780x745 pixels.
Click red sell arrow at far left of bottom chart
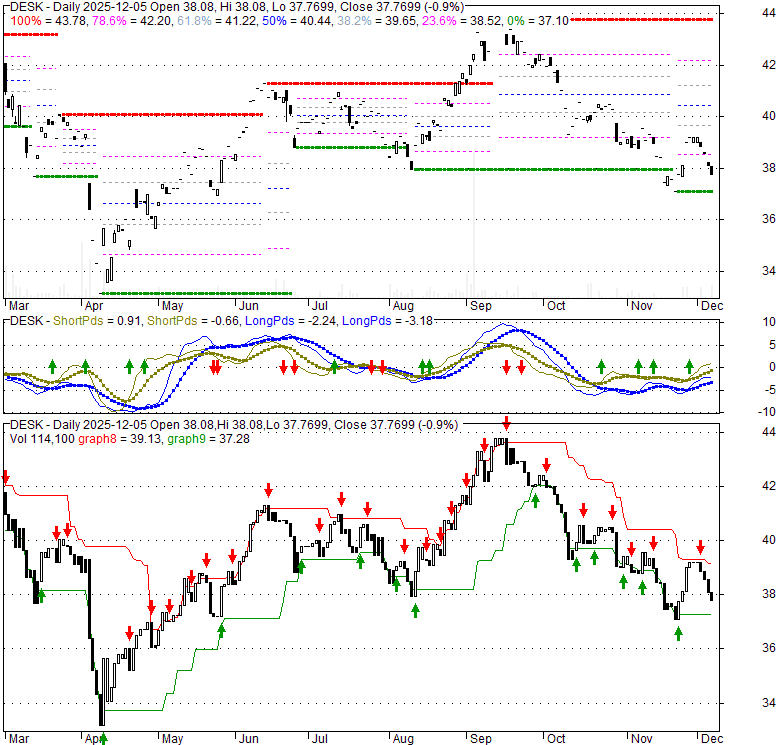[5, 478]
